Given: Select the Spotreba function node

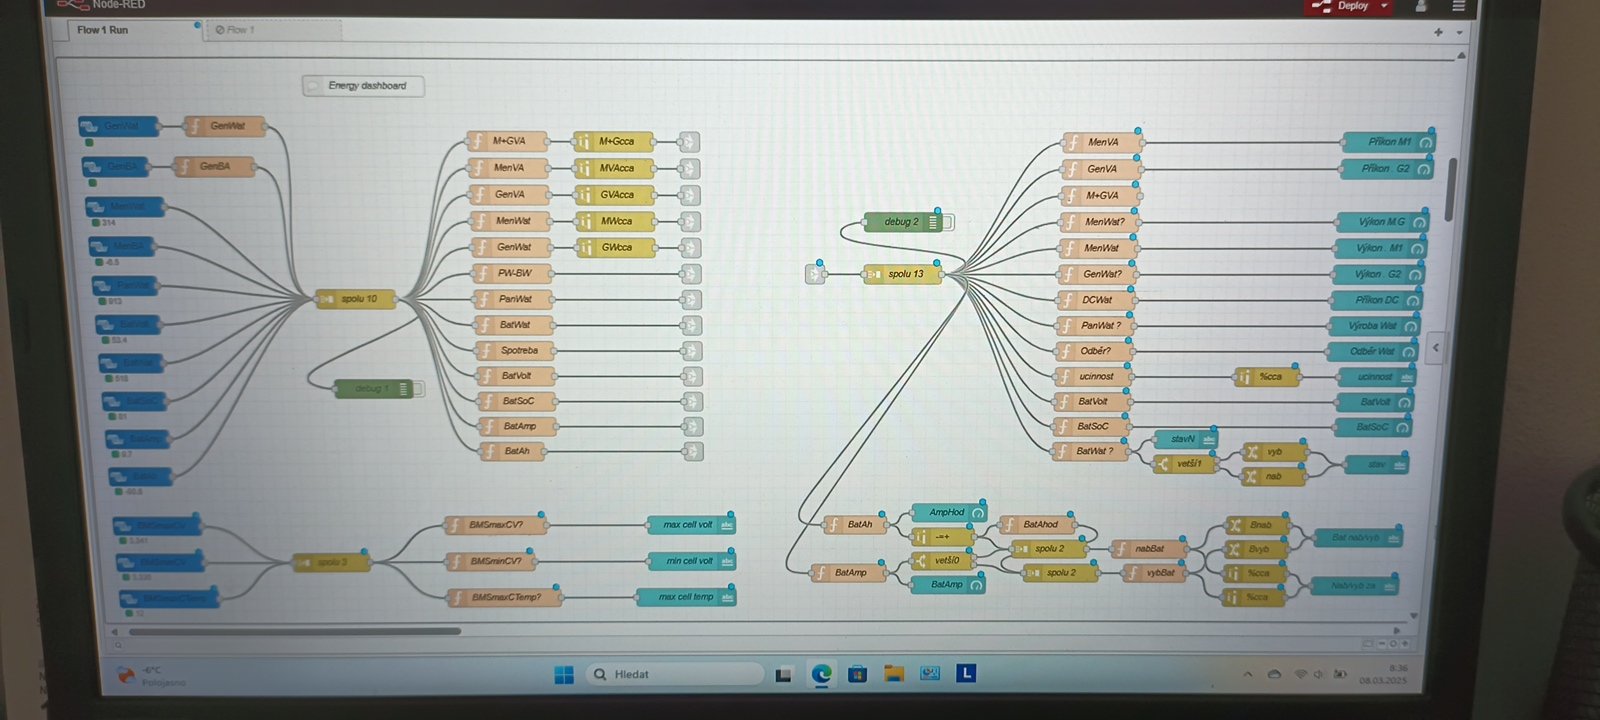Looking at the screenshot, I should click(x=514, y=351).
